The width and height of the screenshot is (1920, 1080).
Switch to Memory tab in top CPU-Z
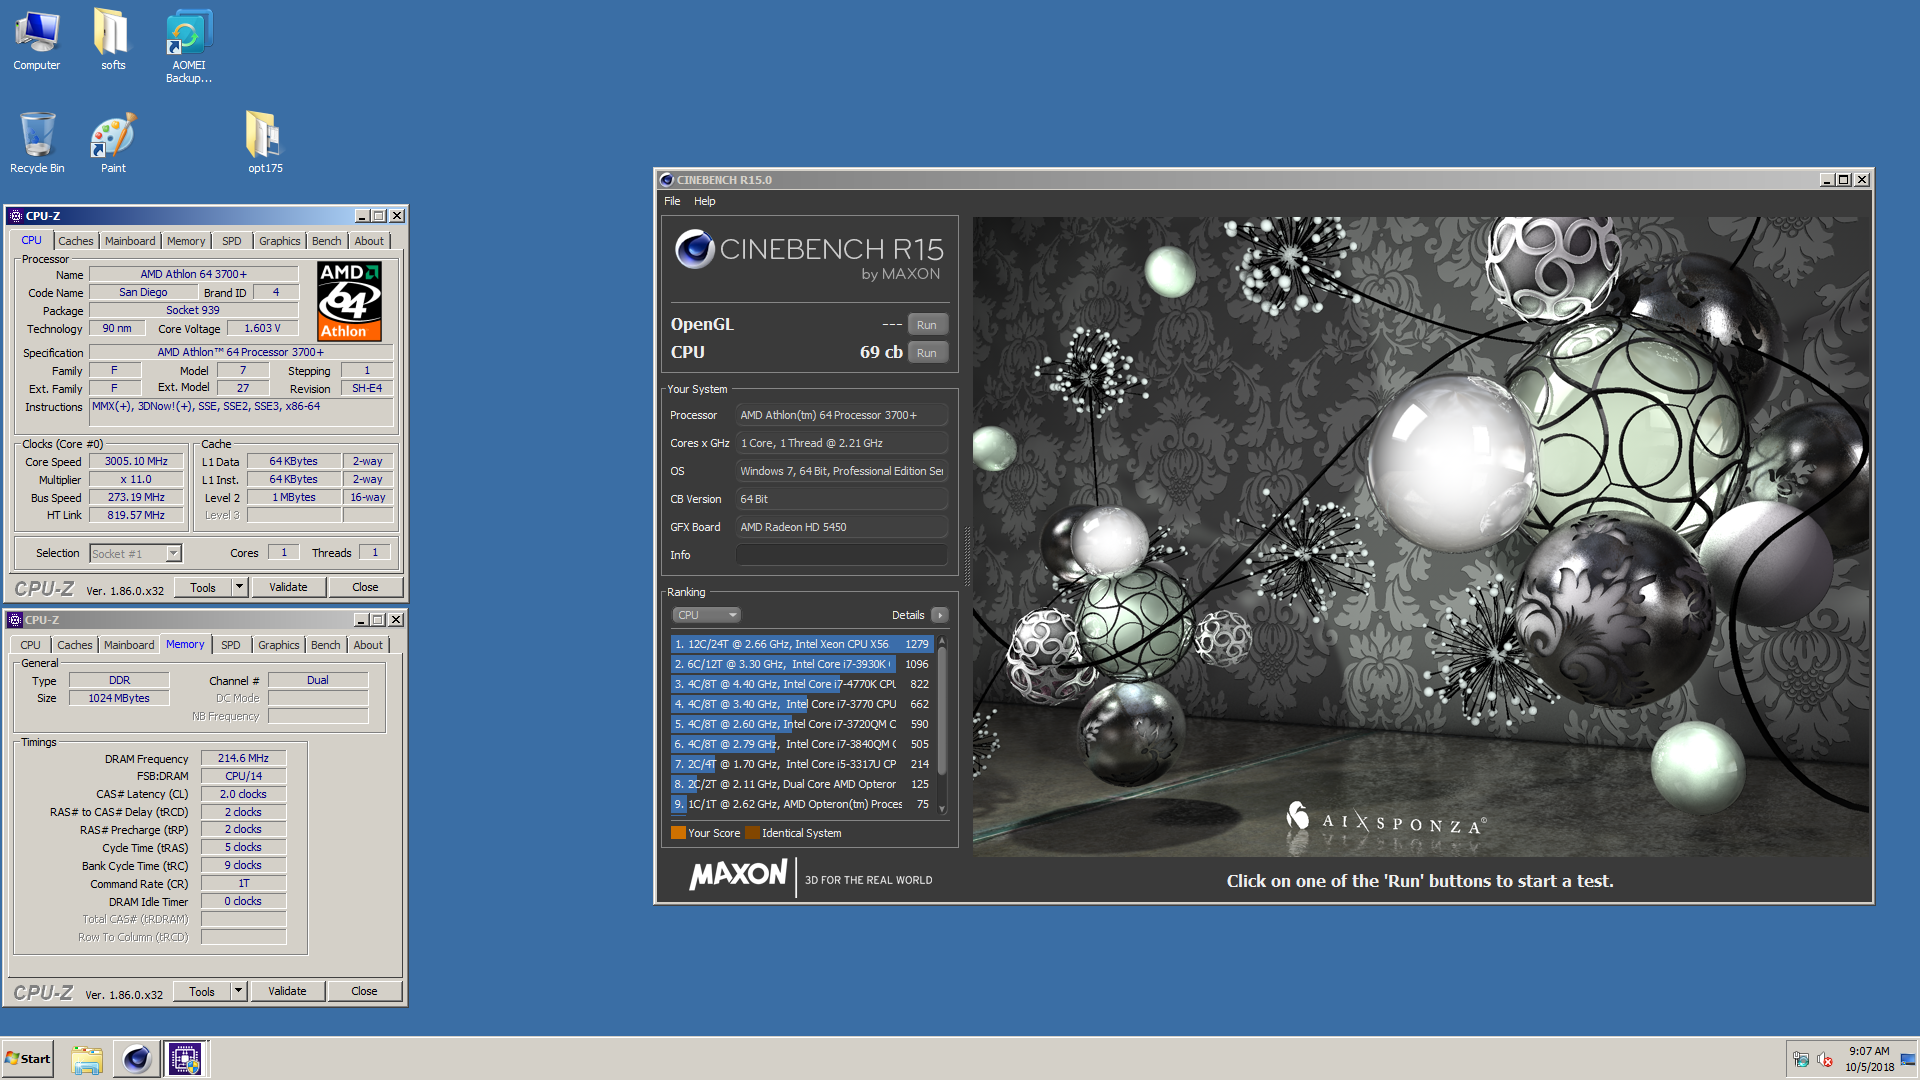pos(186,241)
